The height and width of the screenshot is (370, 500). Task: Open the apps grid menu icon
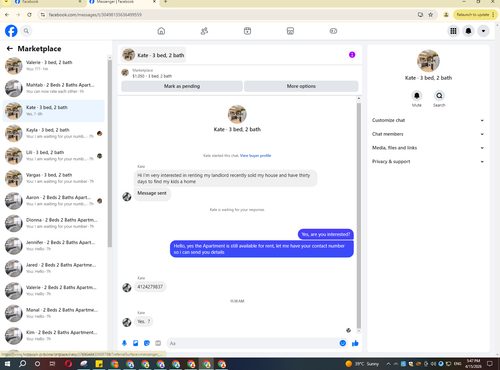453,31
